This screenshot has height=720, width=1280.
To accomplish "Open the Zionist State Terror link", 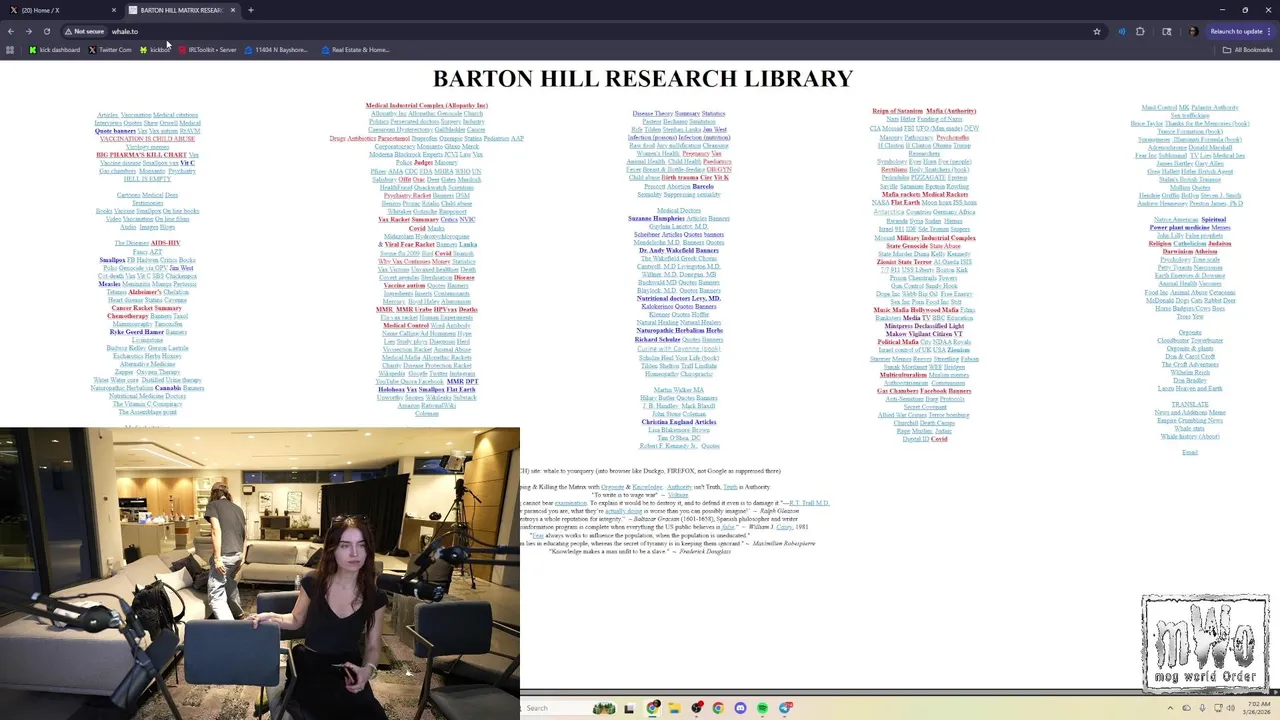I will pos(903,262).
